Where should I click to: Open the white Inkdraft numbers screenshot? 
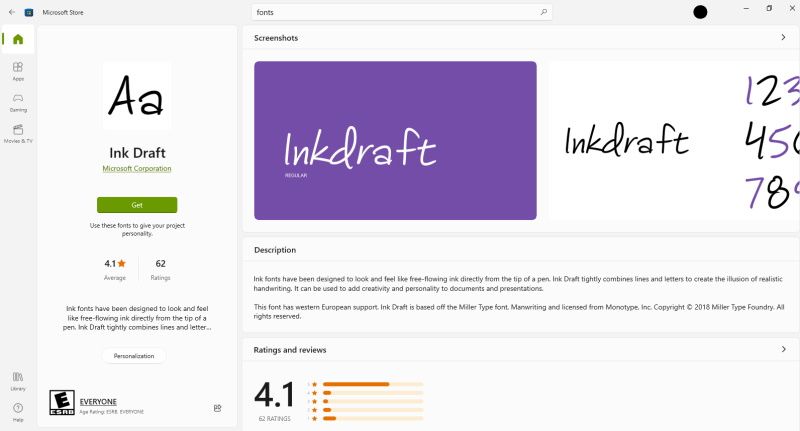pos(674,141)
